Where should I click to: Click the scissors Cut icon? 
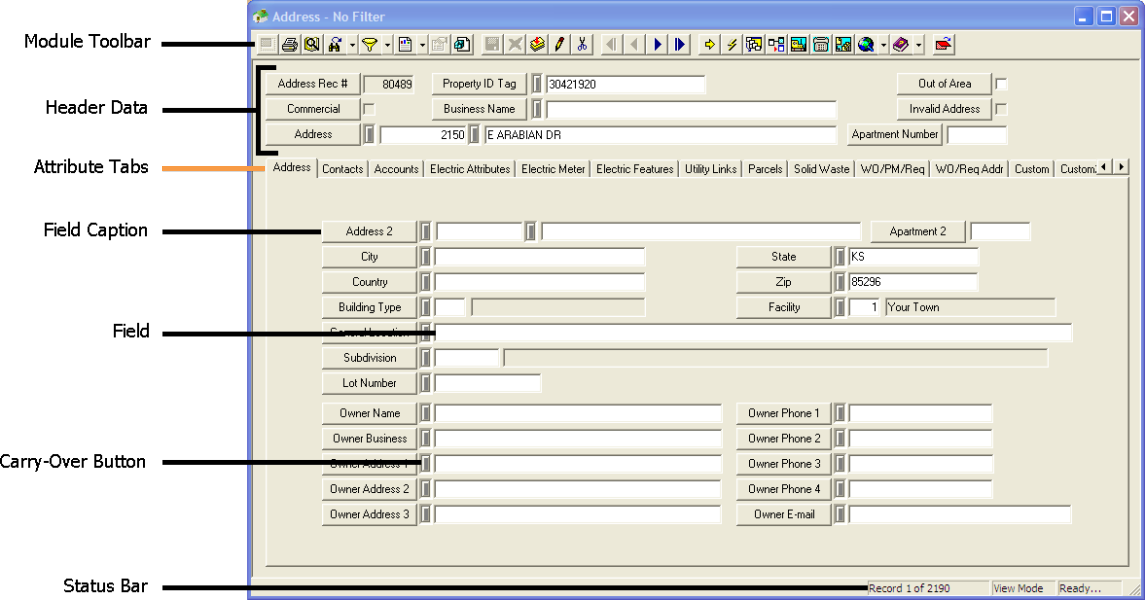tap(582, 45)
